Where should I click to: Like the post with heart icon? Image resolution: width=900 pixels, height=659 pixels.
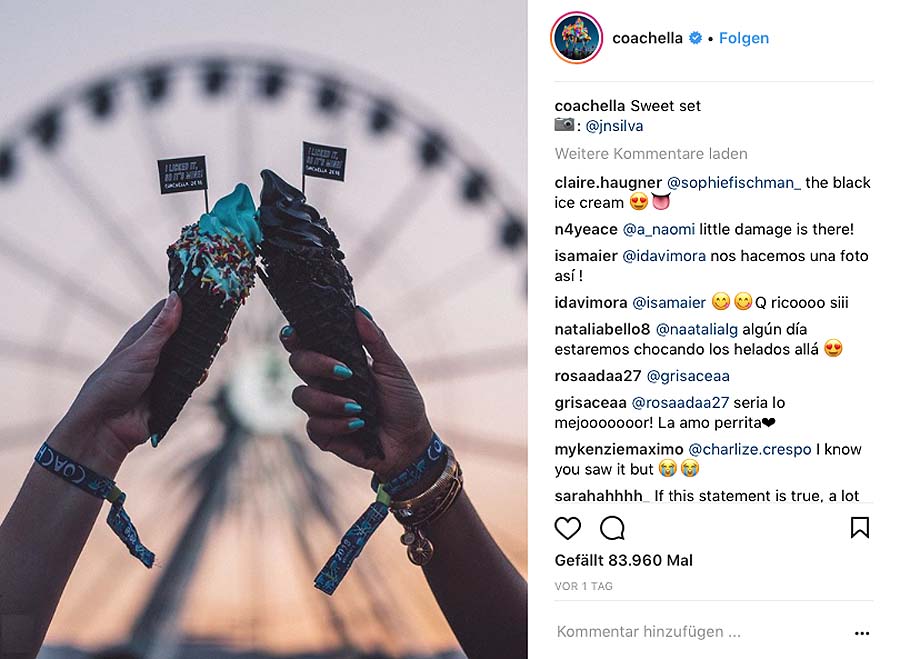(567, 528)
